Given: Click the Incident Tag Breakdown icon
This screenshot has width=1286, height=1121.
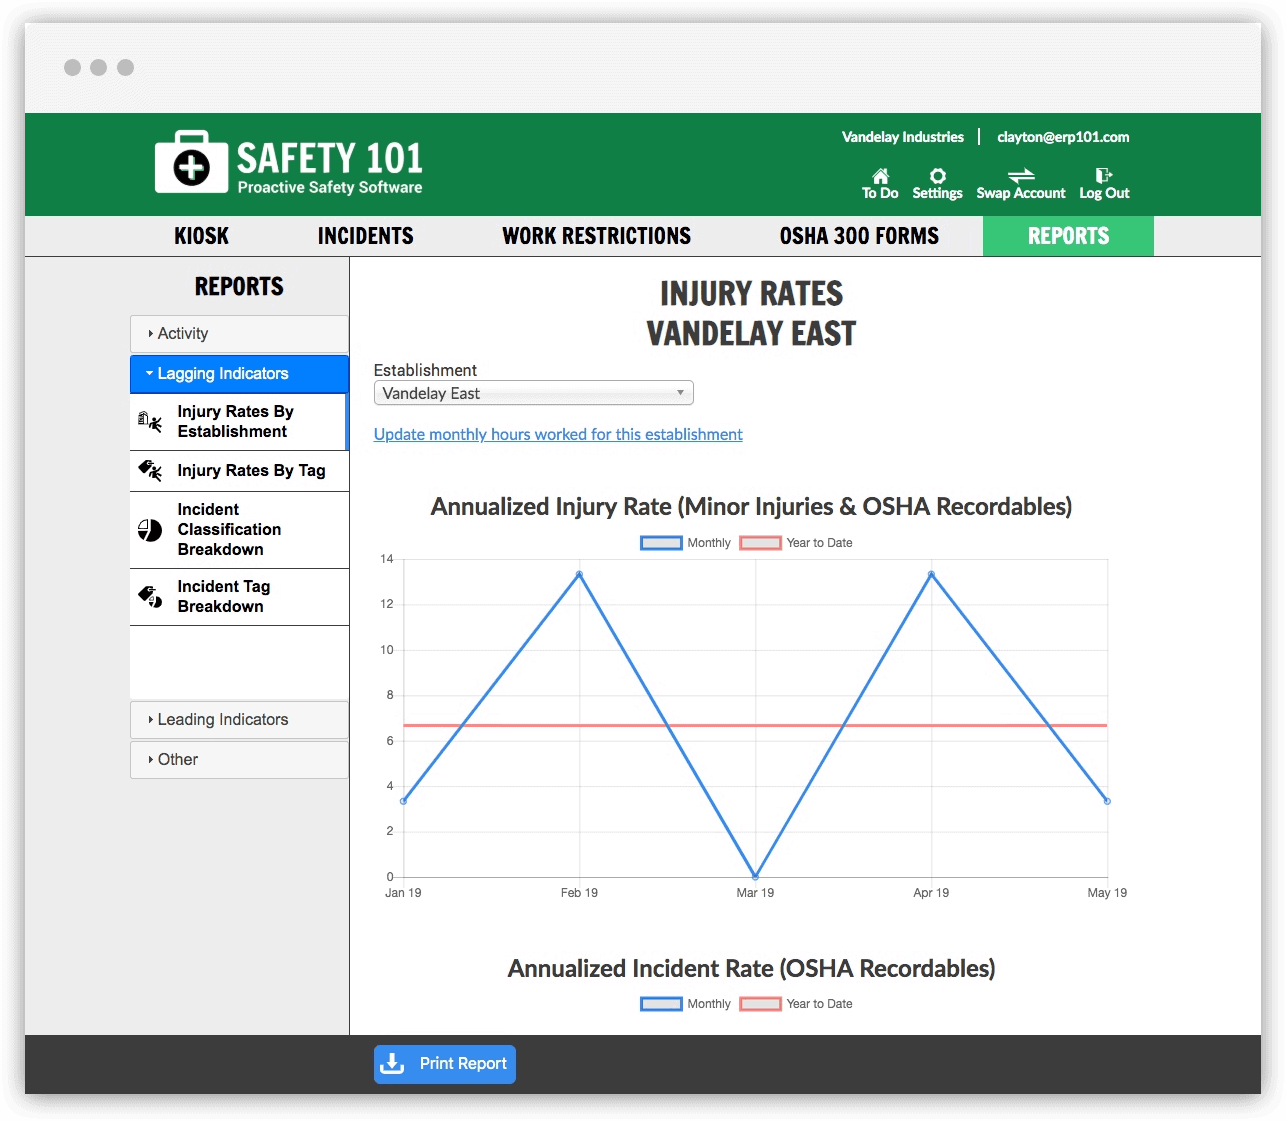Looking at the screenshot, I should point(148,596).
